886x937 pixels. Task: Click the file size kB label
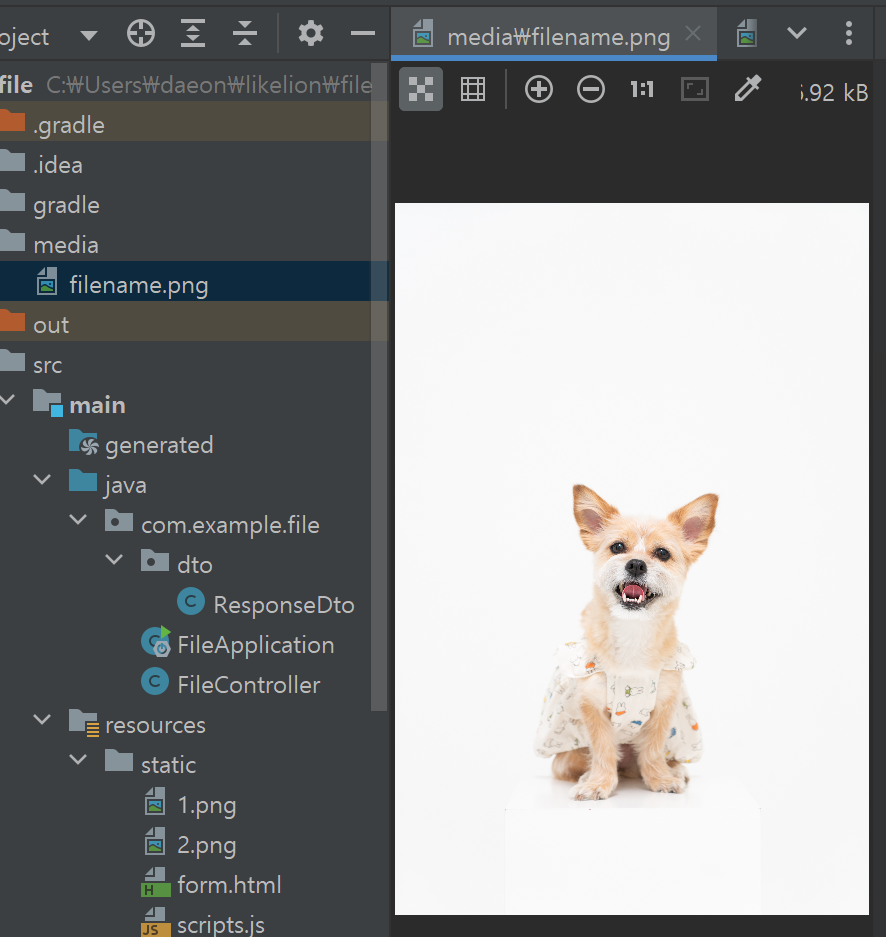pos(834,93)
